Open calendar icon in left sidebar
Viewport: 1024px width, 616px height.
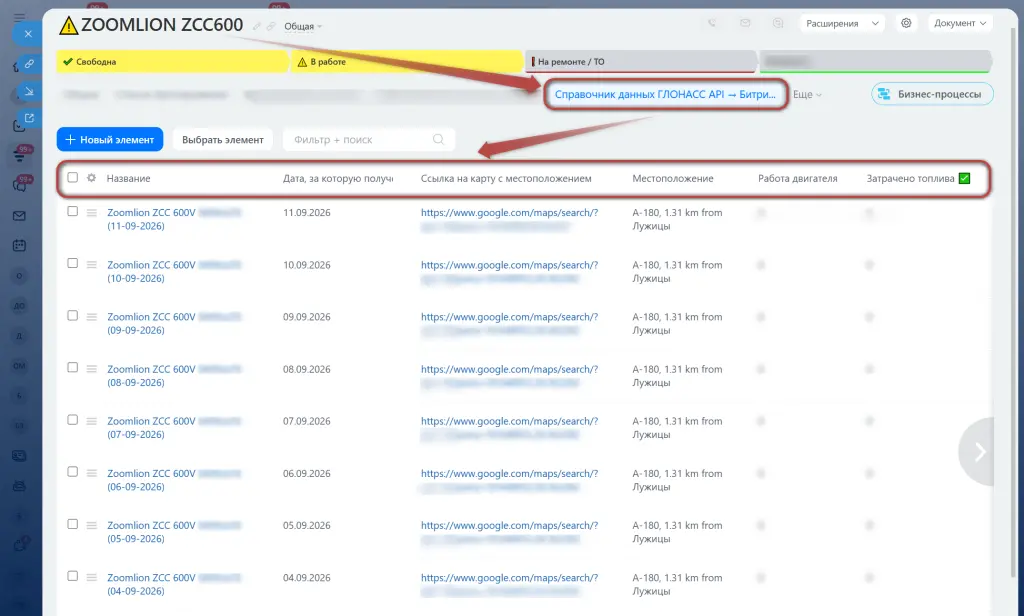(19, 246)
